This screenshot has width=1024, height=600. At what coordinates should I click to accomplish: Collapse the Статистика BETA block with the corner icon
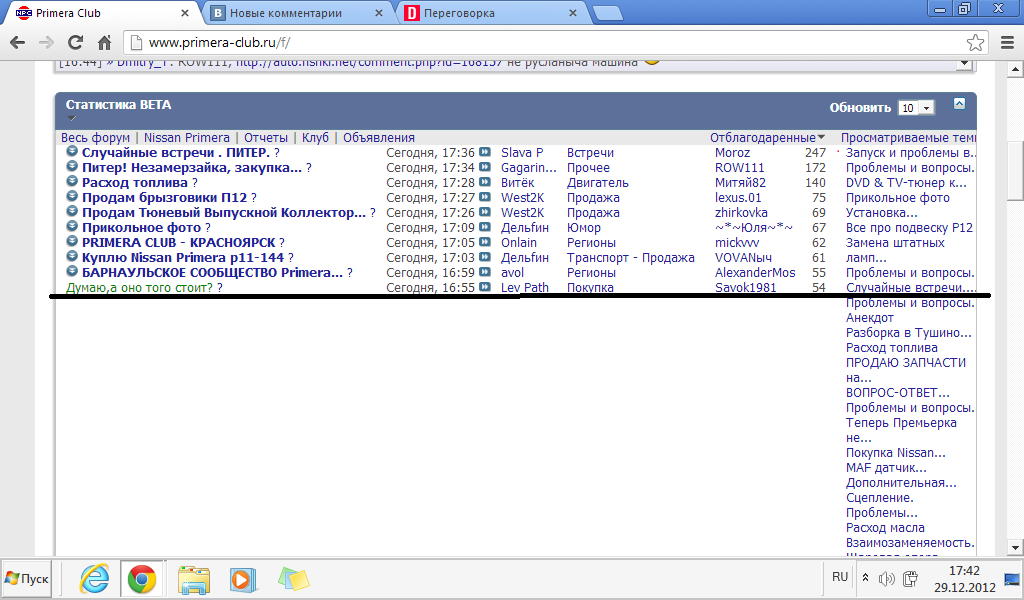point(959,103)
